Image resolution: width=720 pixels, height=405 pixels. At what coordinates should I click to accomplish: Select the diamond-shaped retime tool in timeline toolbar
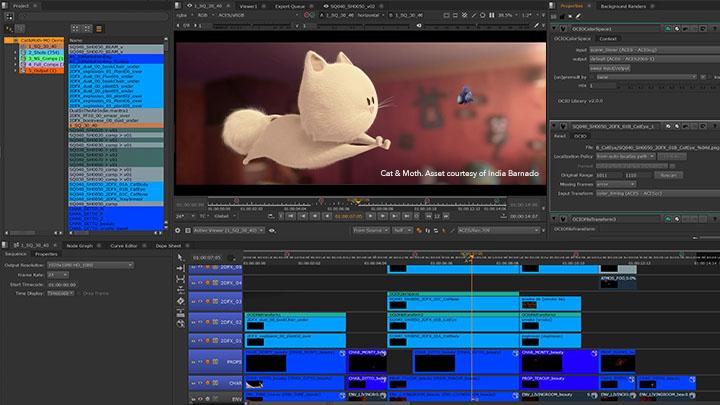(x=180, y=301)
